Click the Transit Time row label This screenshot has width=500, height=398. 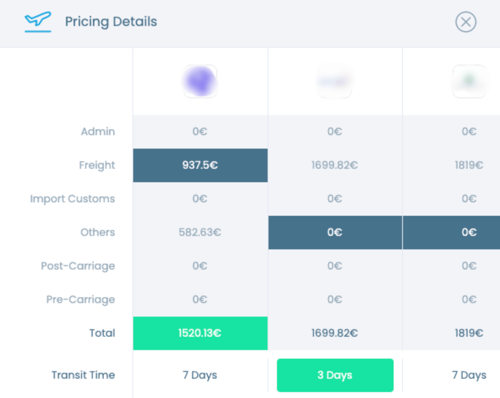click(83, 375)
